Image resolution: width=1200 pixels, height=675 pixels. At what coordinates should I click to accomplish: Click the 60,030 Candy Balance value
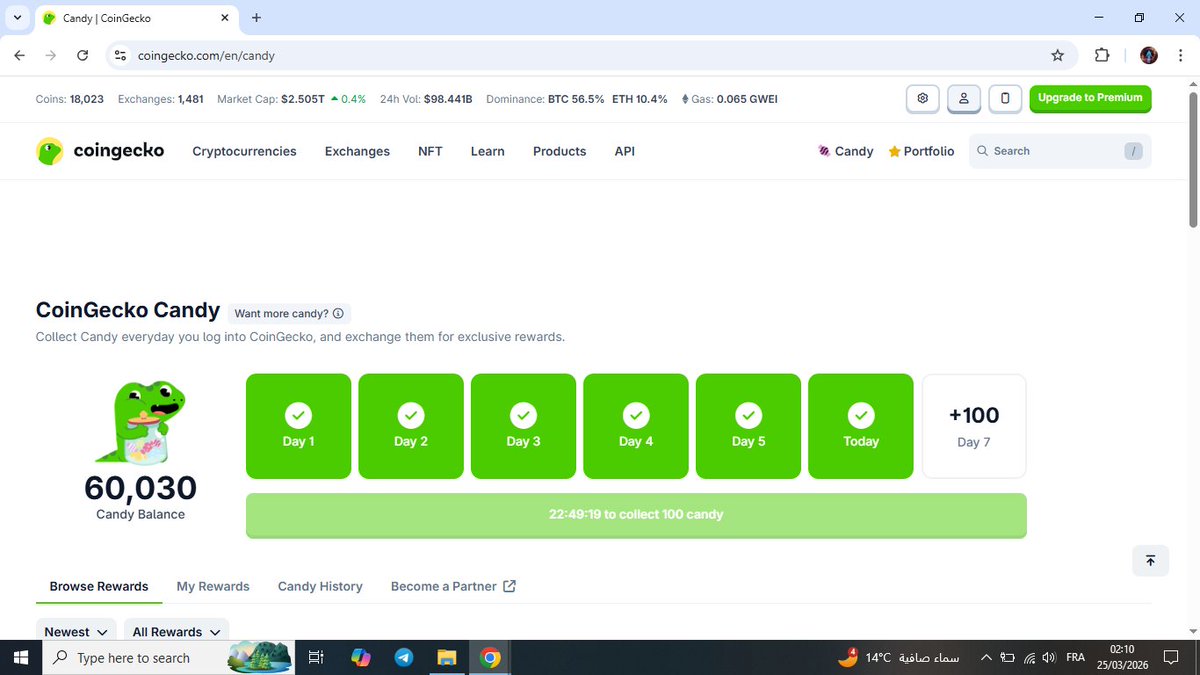coord(140,488)
